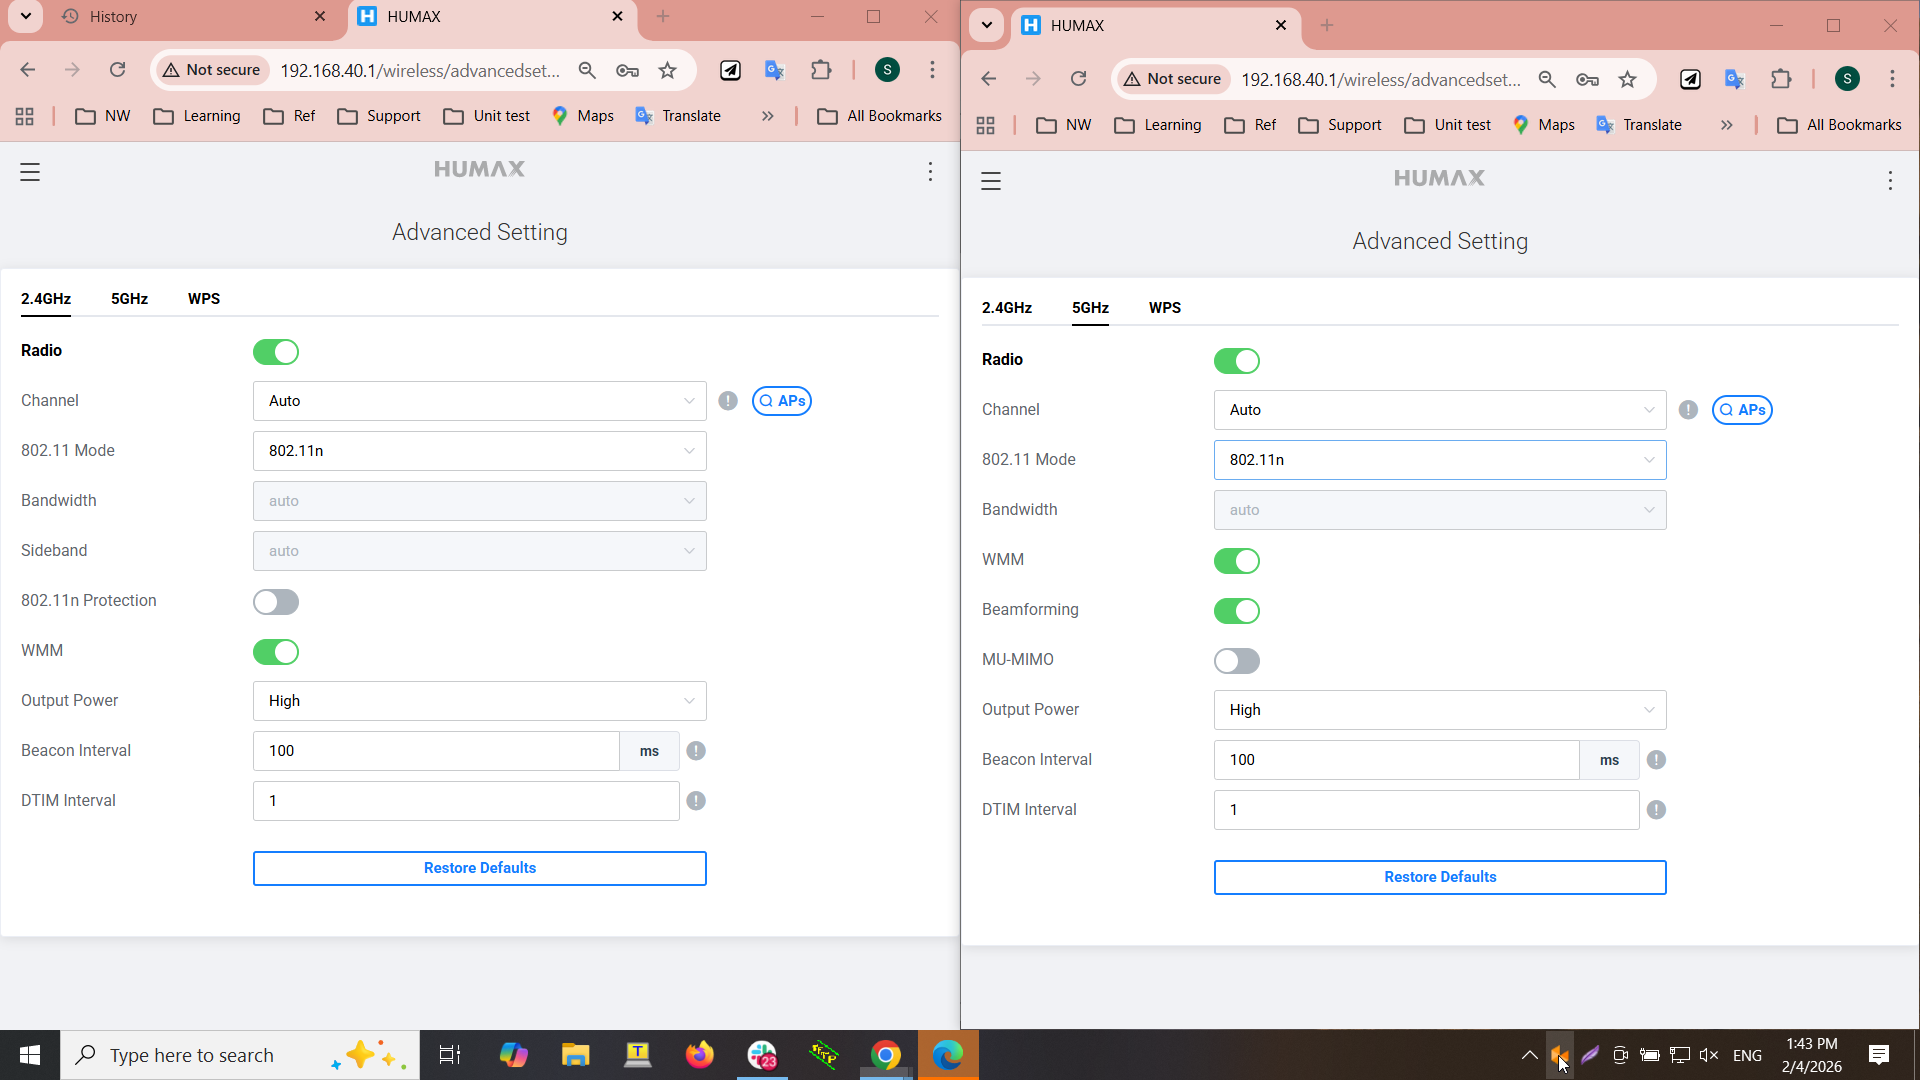Screen dimensions: 1920x1080
Task: Turn on the MU-MIMO toggle
Action: coord(1236,661)
